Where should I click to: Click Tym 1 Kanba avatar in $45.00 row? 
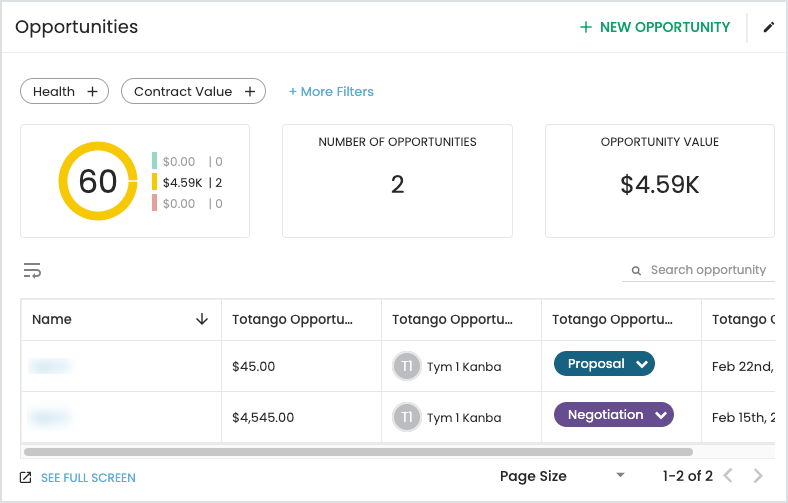click(x=407, y=366)
